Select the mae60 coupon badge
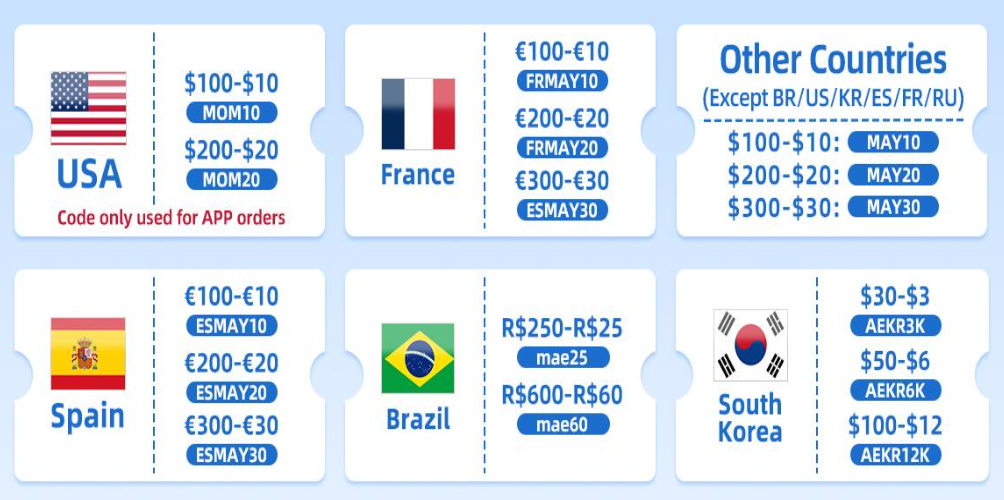 click(563, 424)
